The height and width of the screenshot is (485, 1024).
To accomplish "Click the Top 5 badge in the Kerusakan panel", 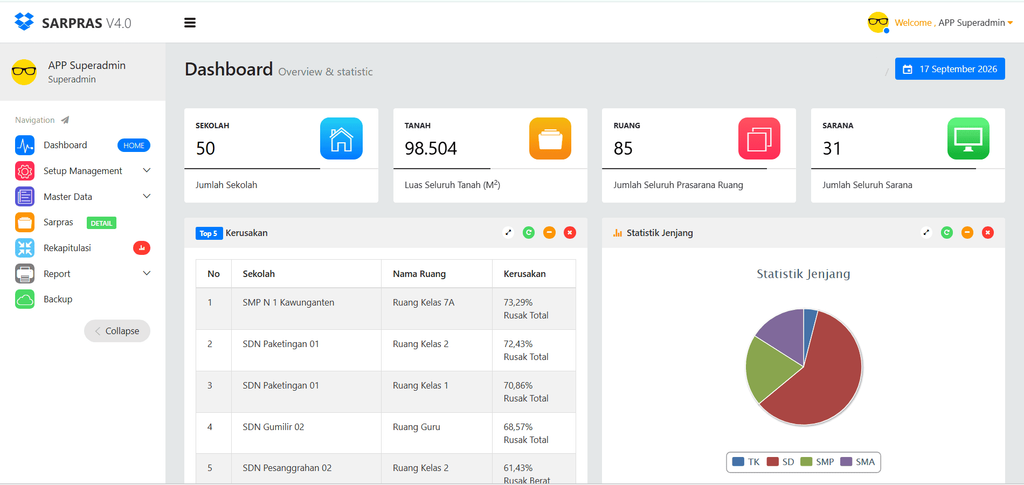I will tap(209, 233).
